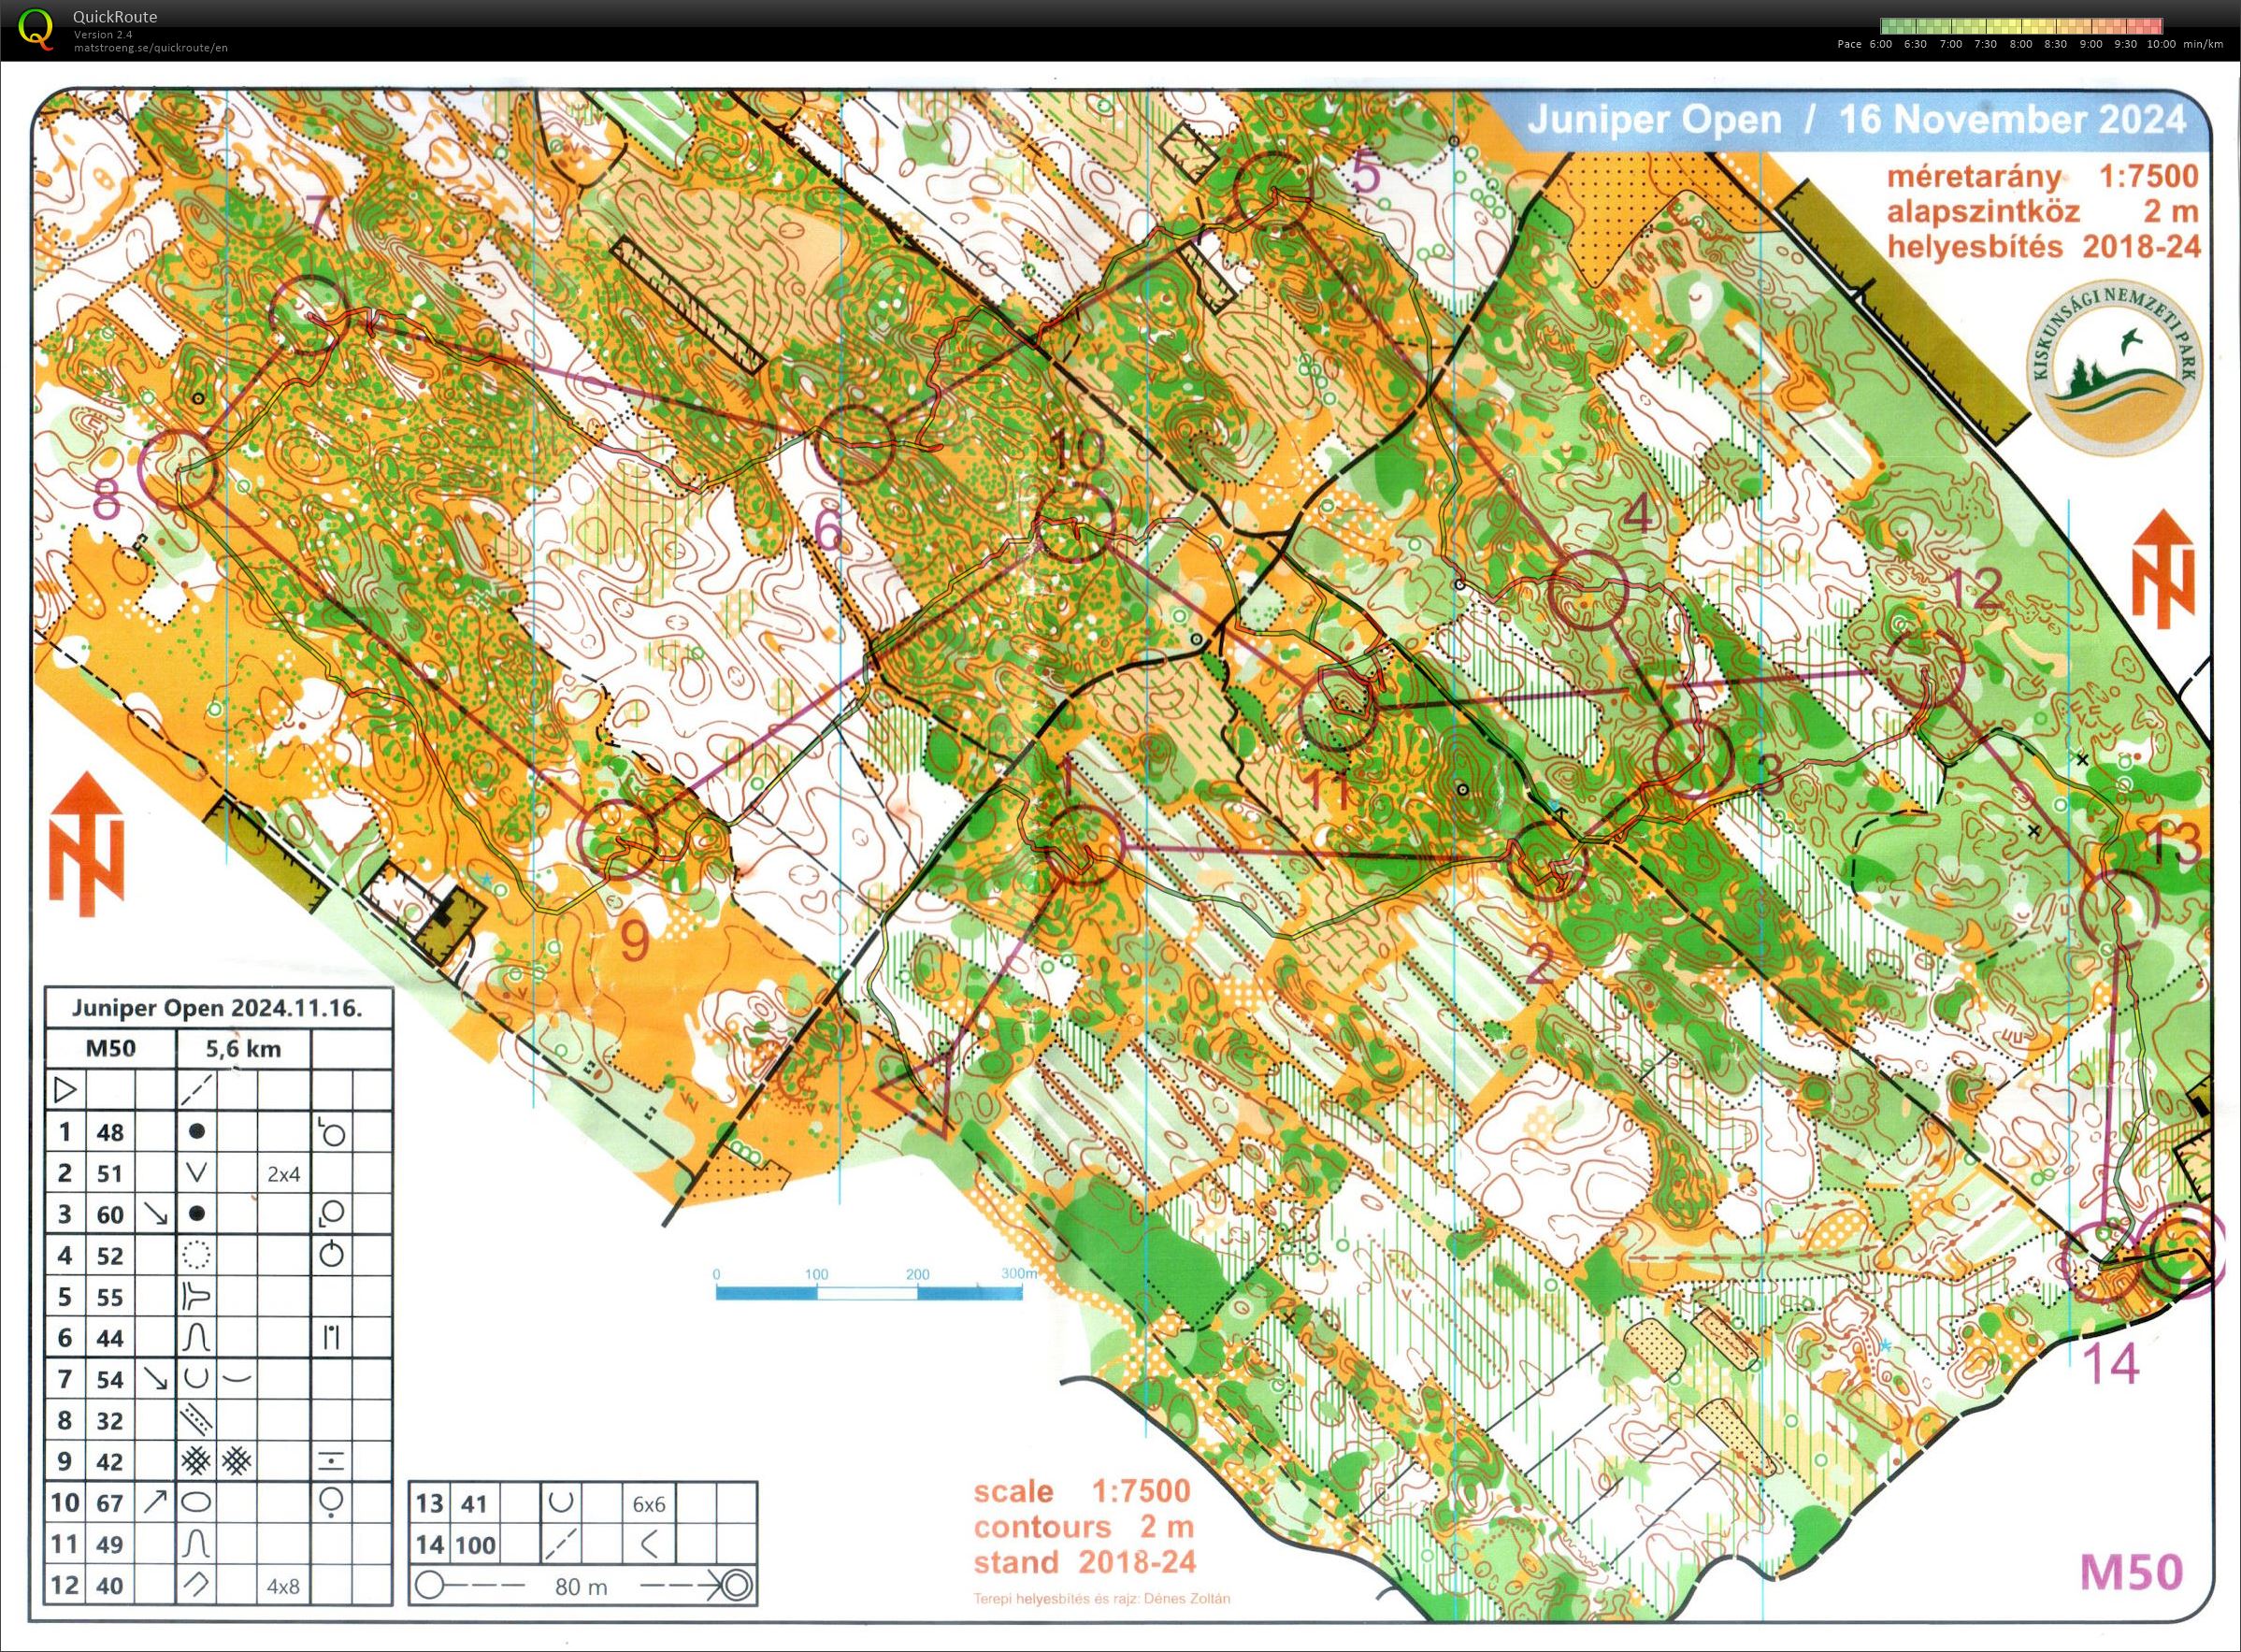Click the "helyesbítés 2018-24" text
The width and height of the screenshot is (2241, 1652).
pyautogui.click(x=2043, y=246)
